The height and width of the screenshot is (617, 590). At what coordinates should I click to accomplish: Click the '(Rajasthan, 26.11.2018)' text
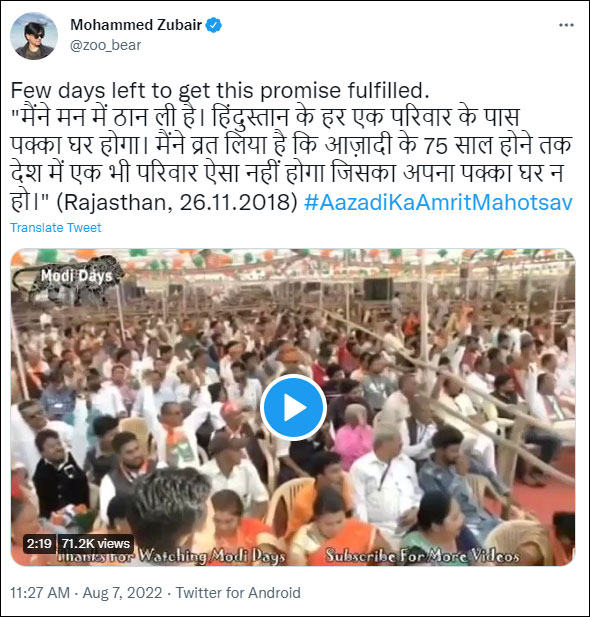point(176,203)
